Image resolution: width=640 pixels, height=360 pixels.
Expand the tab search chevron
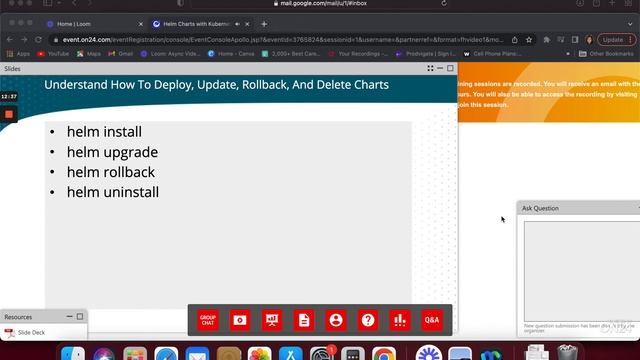click(x=630, y=24)
